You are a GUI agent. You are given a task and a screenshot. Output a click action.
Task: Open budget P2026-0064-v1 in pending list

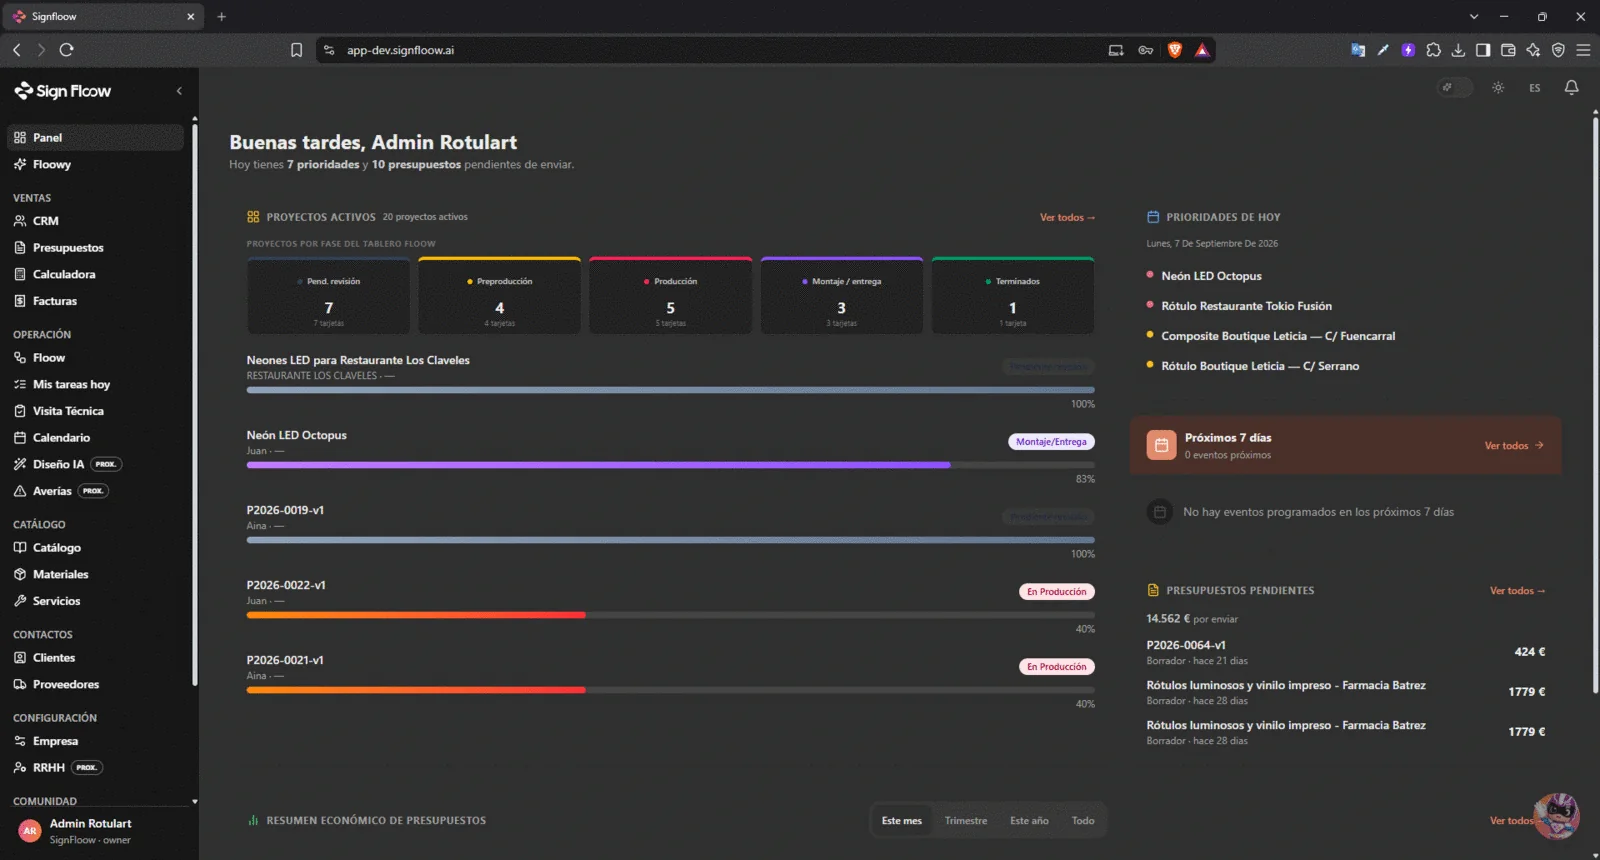1345,652
